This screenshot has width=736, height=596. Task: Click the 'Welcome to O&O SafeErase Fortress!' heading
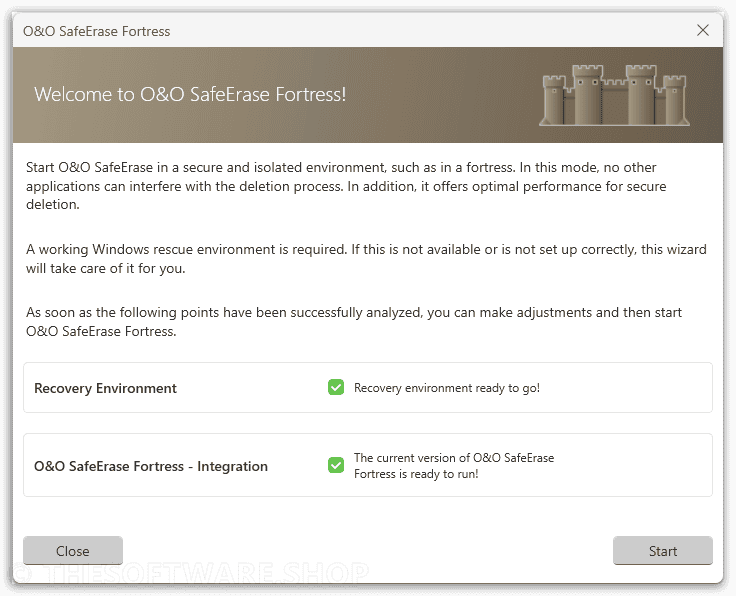[190, 94]
